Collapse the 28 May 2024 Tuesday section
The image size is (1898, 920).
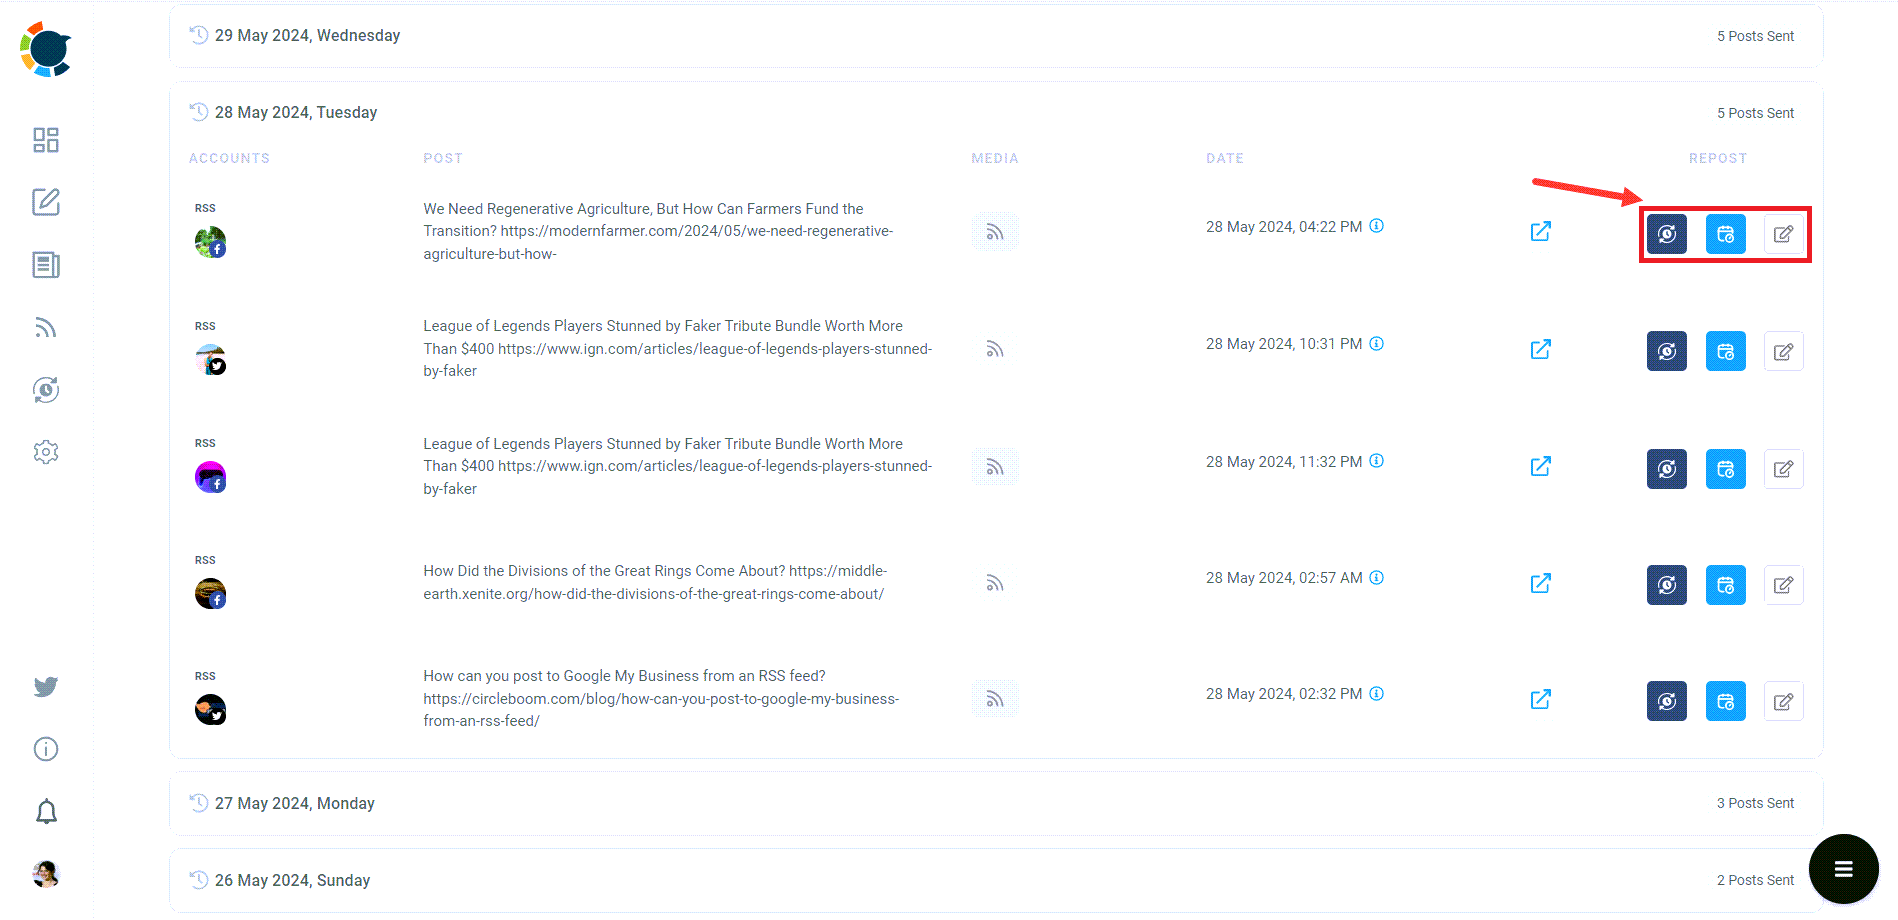tap(296, 112)
